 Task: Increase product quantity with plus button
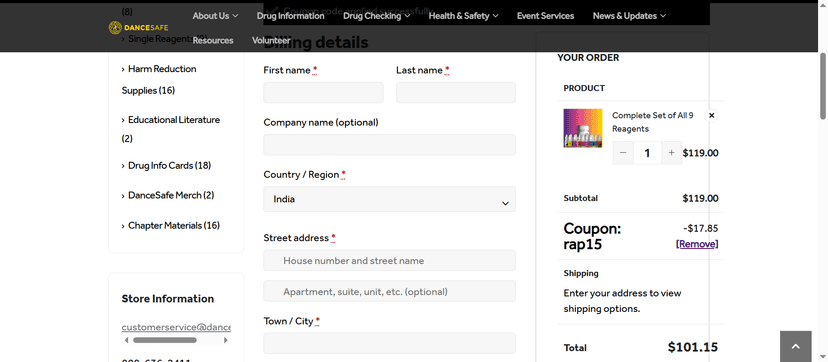click(x=671, y=153)
